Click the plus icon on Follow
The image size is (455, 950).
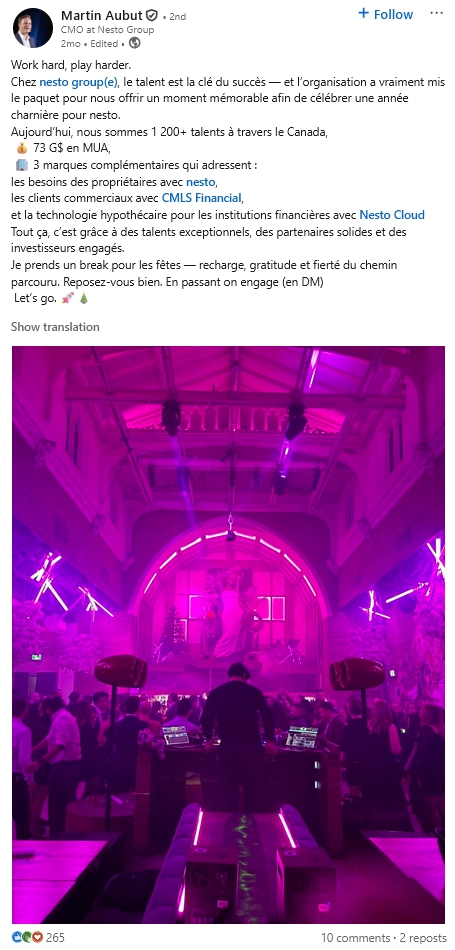pyautogui.click(x=364, y=13)
